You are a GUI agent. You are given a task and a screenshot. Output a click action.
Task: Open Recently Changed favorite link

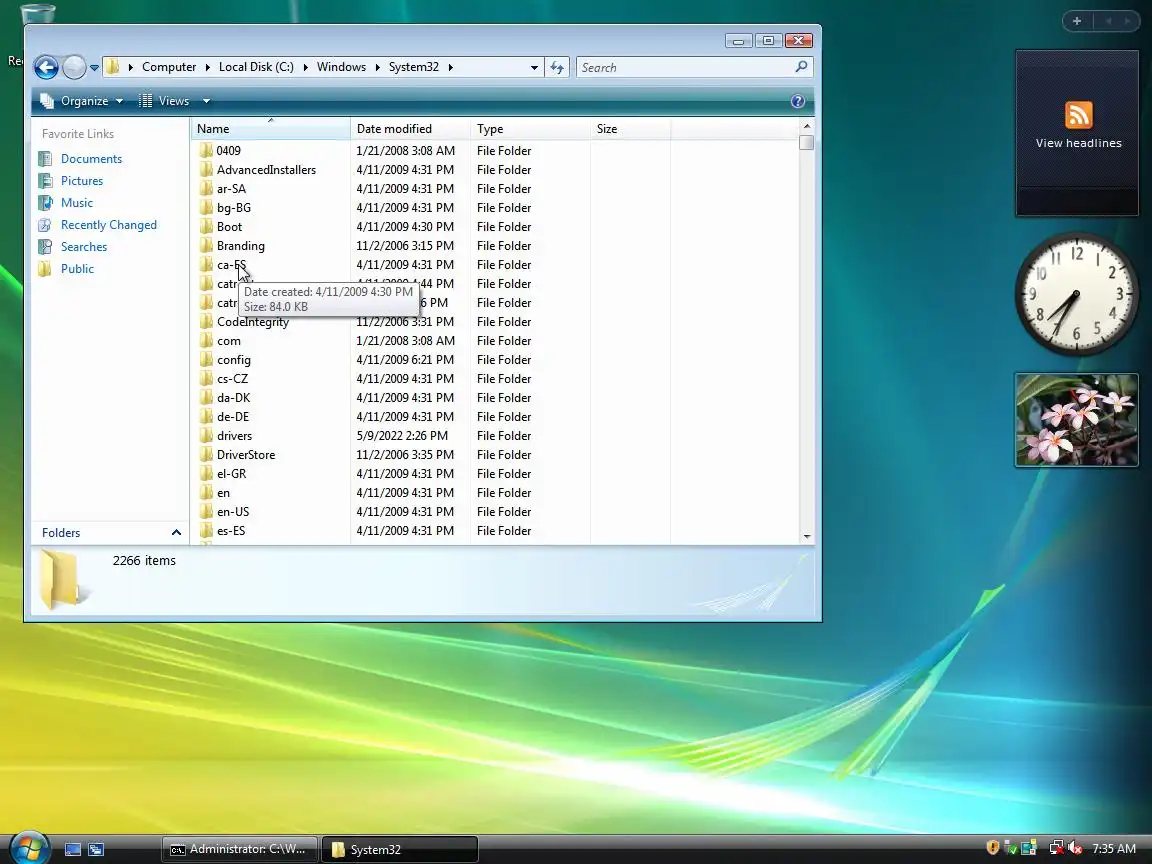click(109, 225)
